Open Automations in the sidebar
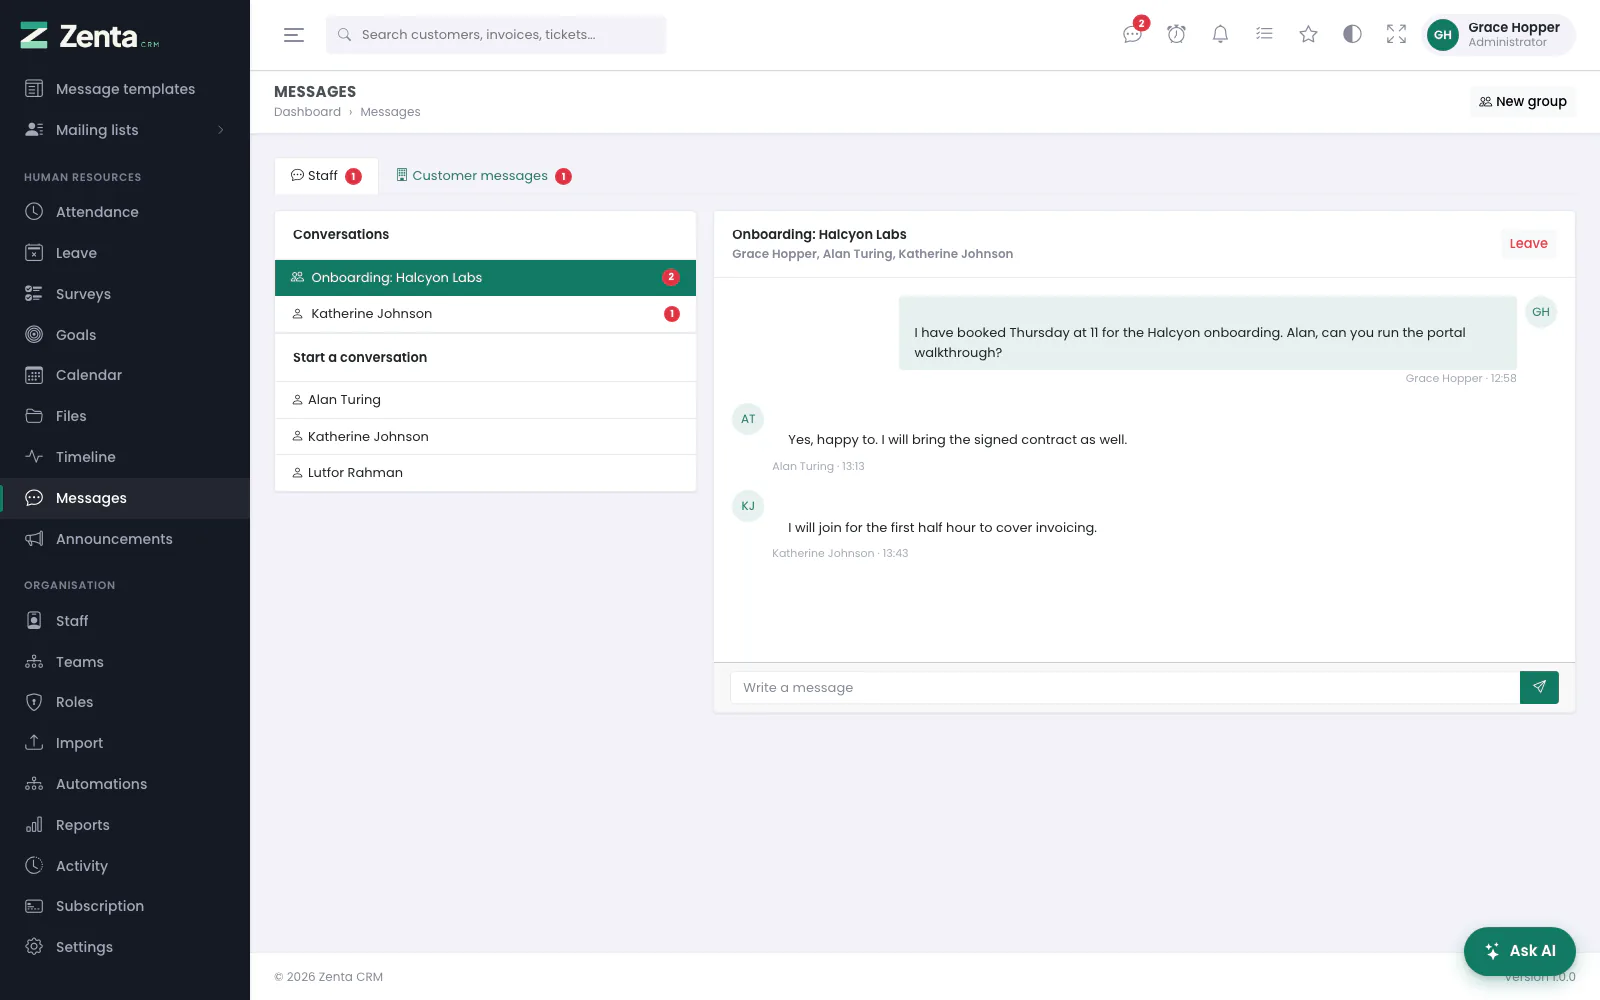 [125, 784]
